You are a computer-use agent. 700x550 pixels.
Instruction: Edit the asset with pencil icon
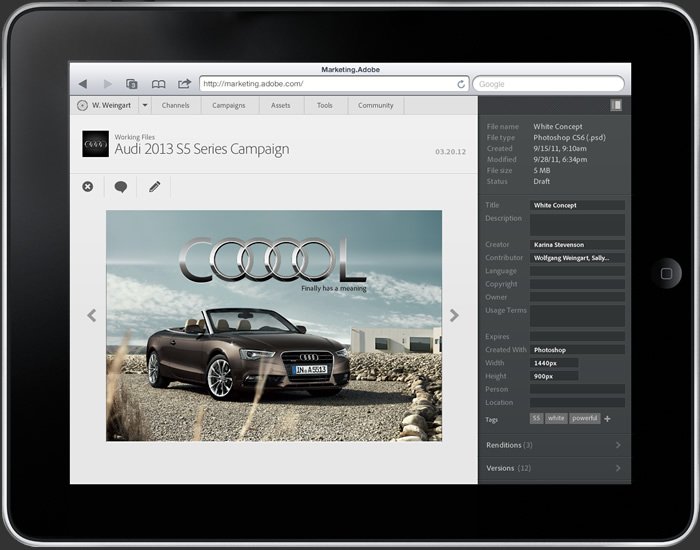click(154, 187)
